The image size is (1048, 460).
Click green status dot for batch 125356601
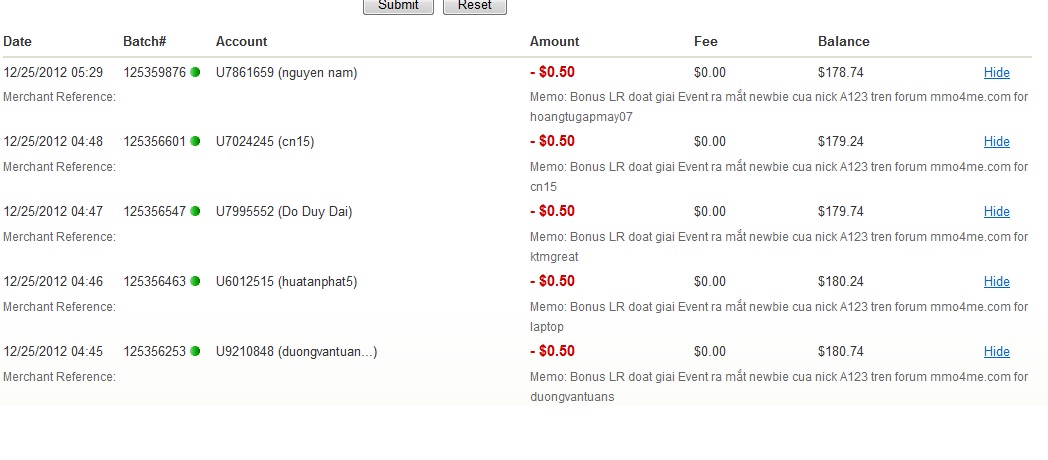pyautogui.click(x=196, y=142)
